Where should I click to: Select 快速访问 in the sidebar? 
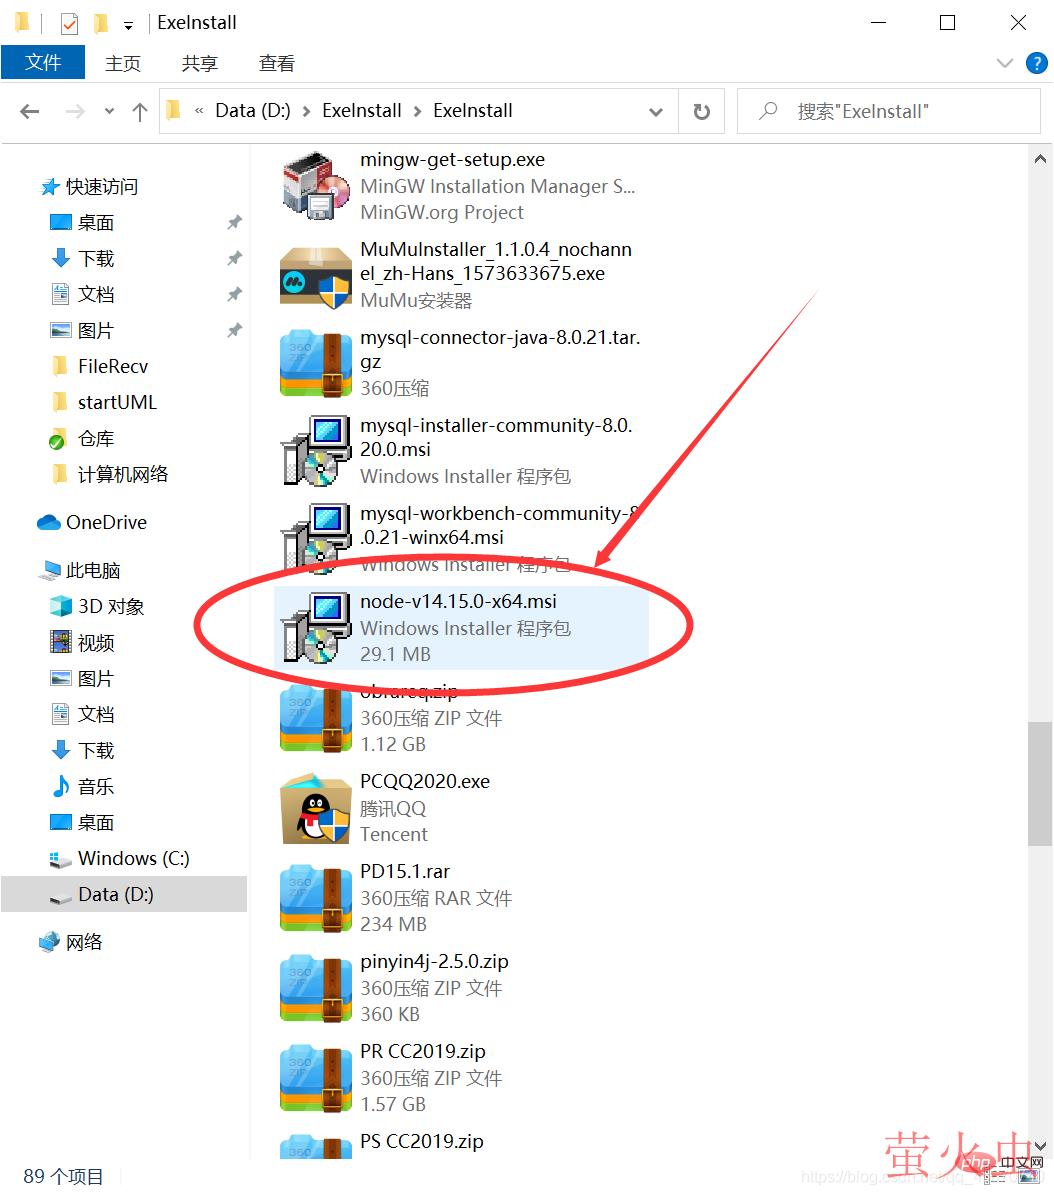89,187
